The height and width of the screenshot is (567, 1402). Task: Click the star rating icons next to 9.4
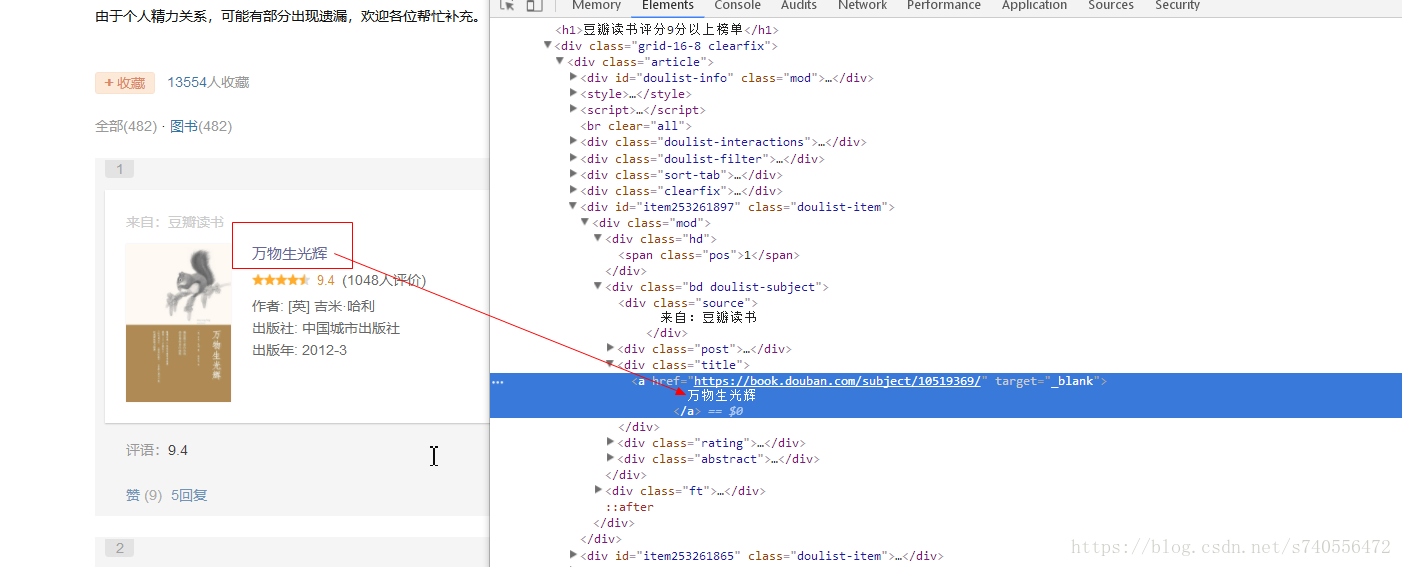(x=281, y=280)
